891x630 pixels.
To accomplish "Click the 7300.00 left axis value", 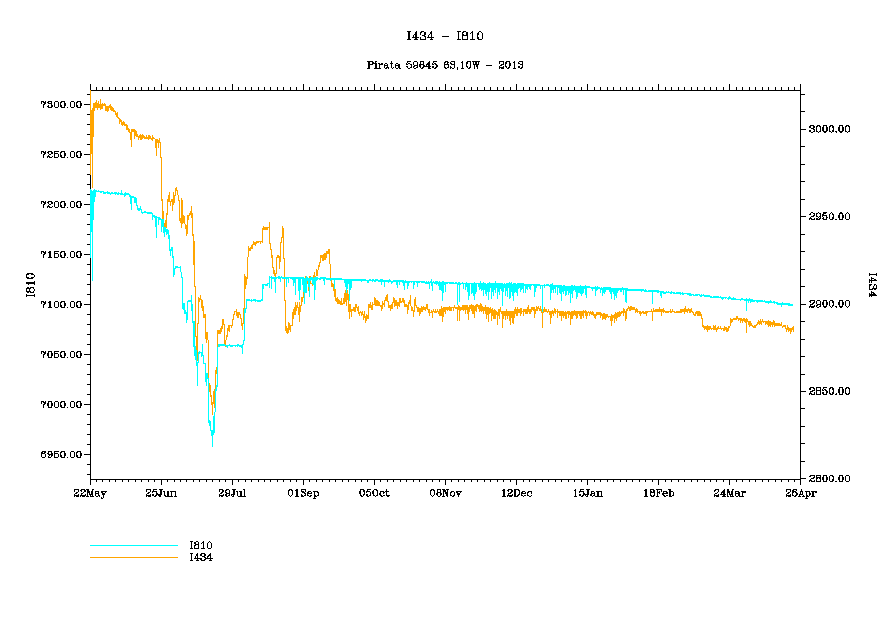I will pos(60,105).
